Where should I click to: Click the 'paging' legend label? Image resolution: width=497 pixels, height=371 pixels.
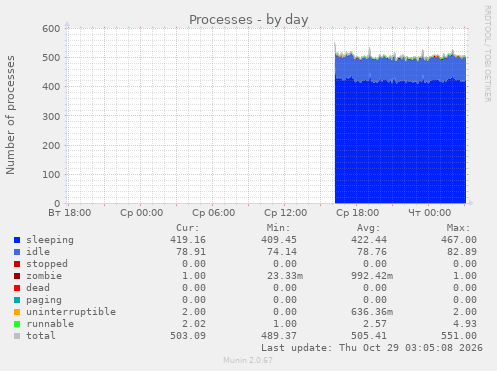tap(44, 300)
